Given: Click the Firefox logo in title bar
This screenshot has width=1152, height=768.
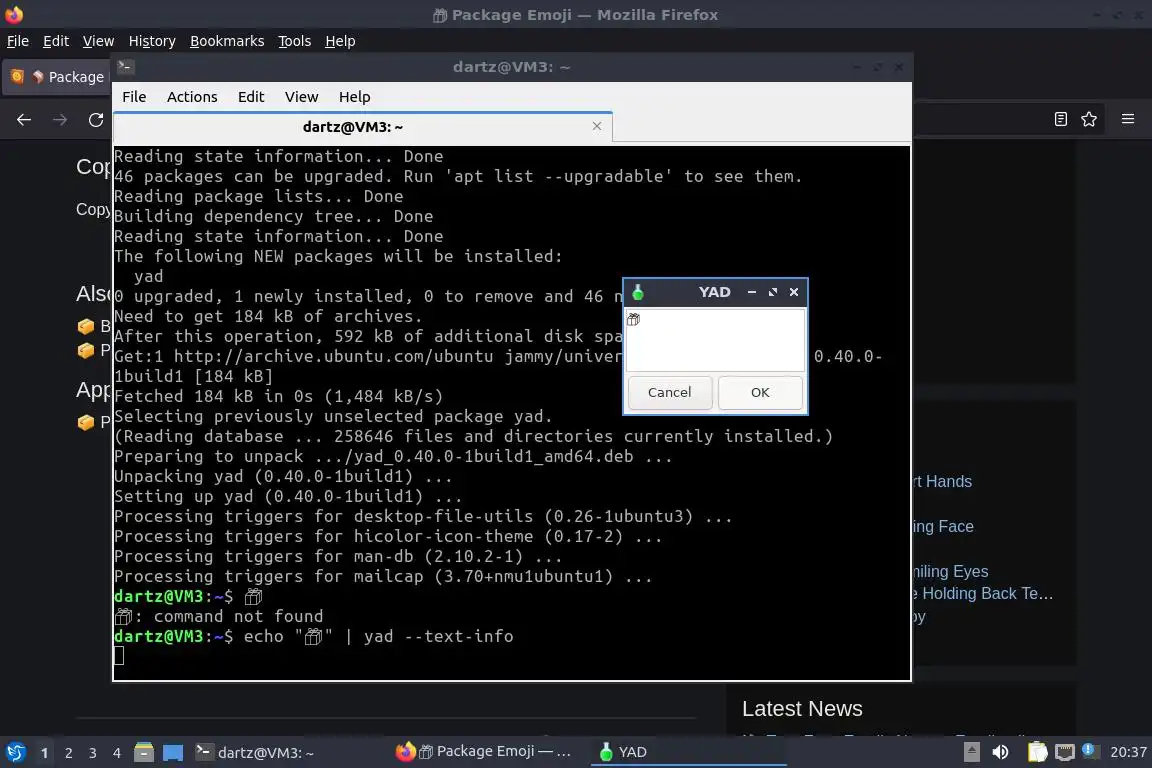Looking at the screenshot, I should click(14, 14).
